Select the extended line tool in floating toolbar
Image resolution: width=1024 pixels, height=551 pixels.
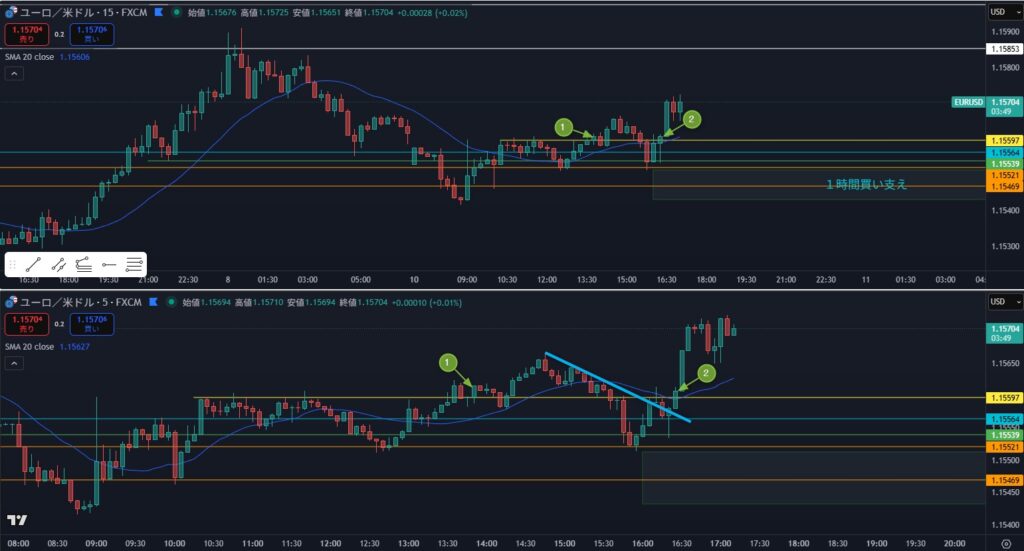click(59, 265)
